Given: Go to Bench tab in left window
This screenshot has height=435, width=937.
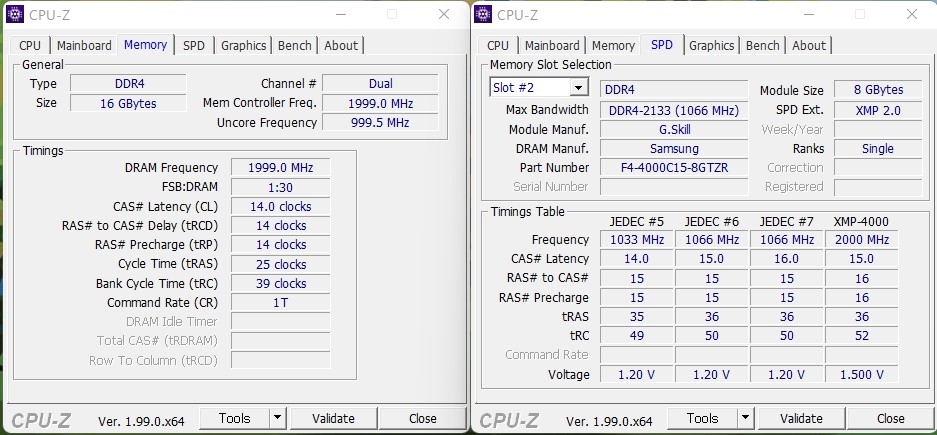Looking at the screenshot, I should [x=295, y=45].
